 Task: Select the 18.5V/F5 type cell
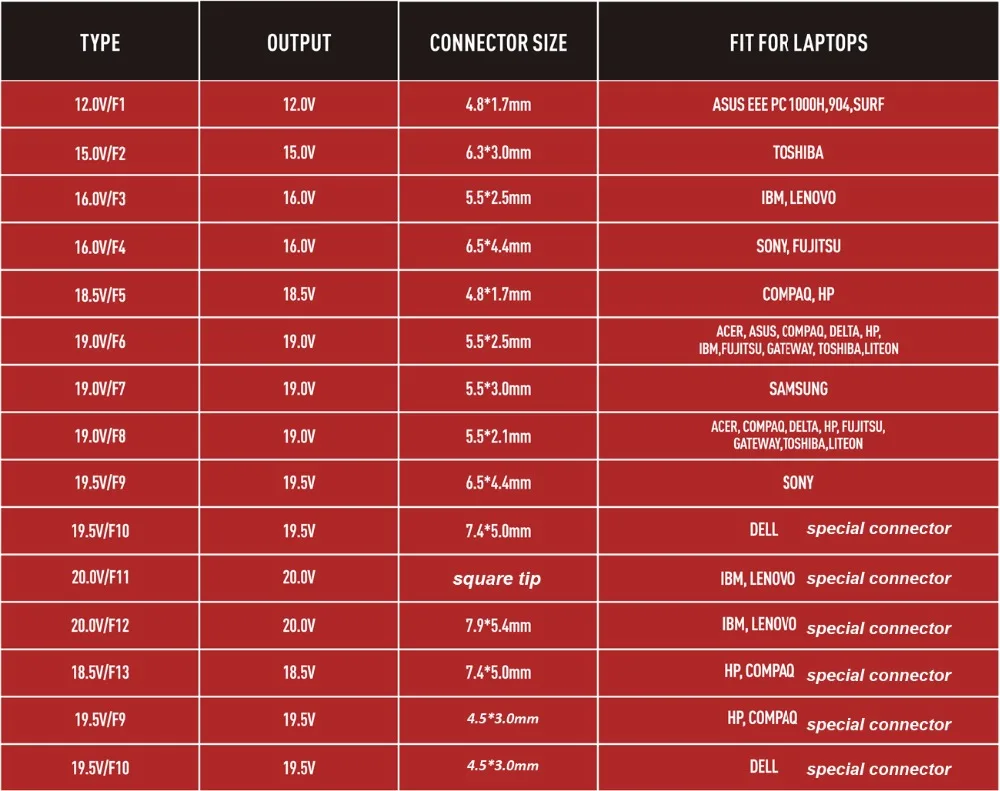[x=100, y=294]
